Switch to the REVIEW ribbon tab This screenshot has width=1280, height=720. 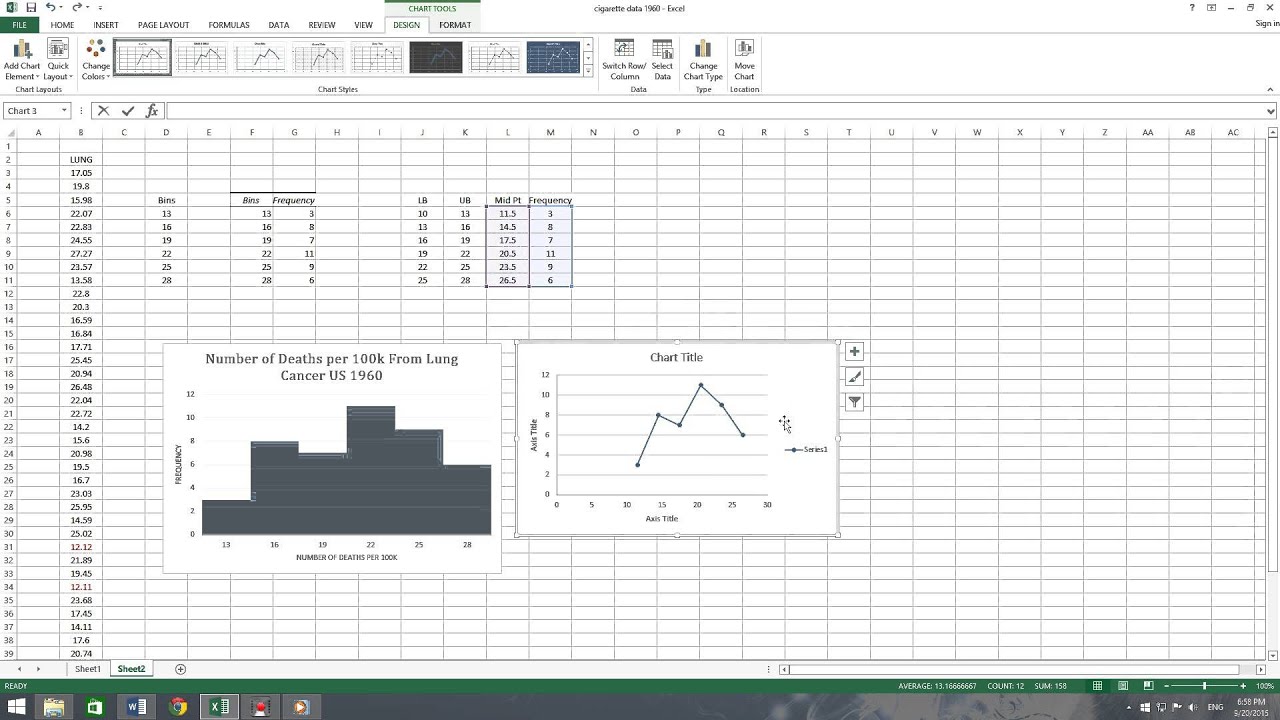pyautogui.click(x=322, y=25)
